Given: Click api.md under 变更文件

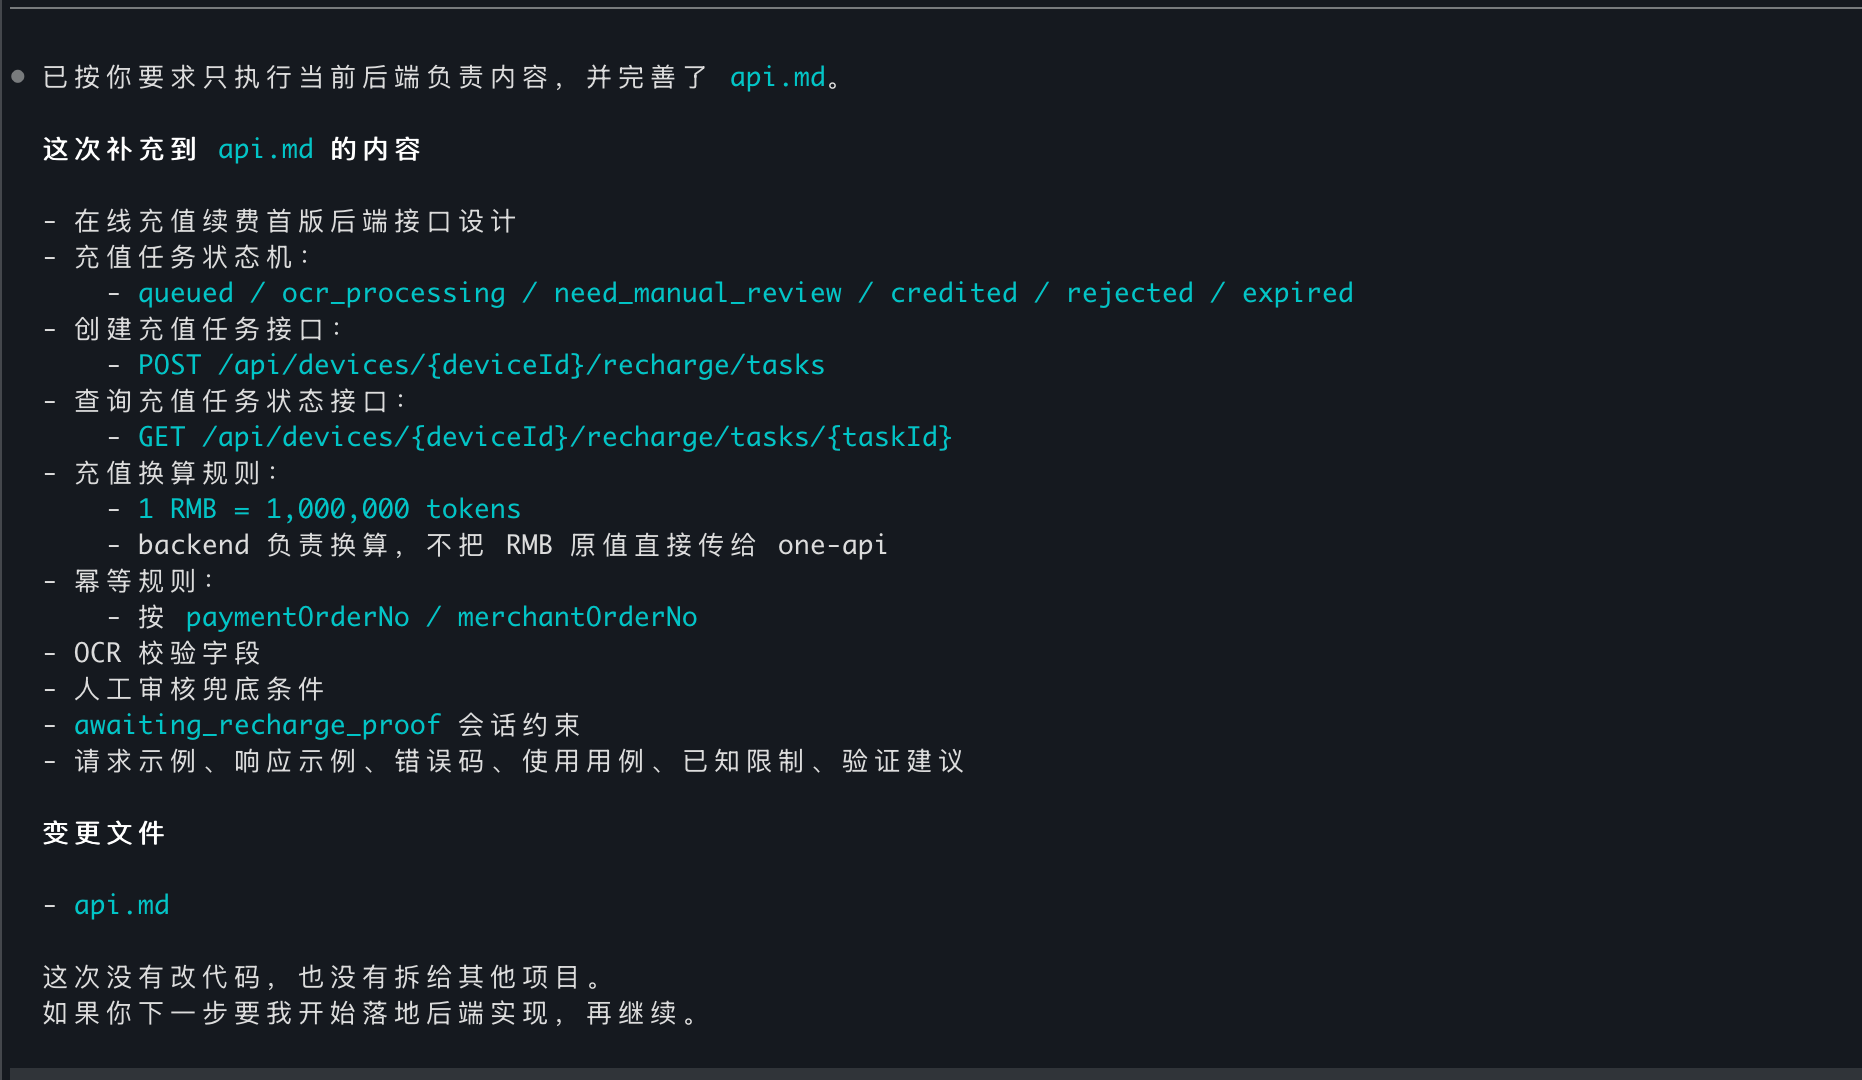Looking at the screenshot, I should click(122, 905).
